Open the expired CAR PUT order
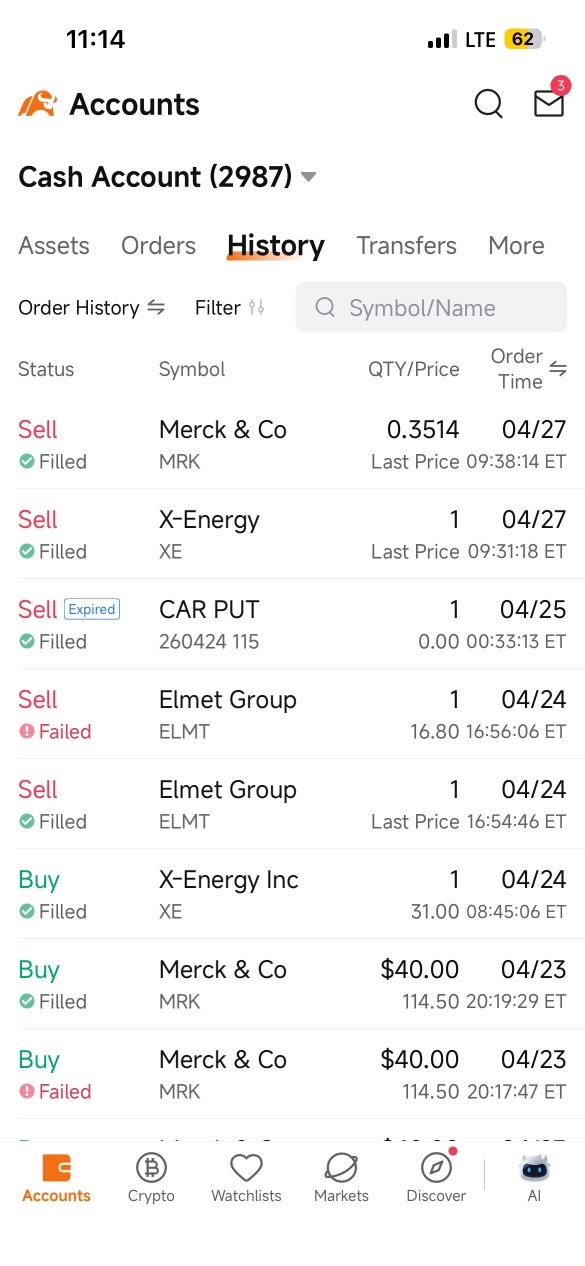585x1266 pixels. click(292, 624)
